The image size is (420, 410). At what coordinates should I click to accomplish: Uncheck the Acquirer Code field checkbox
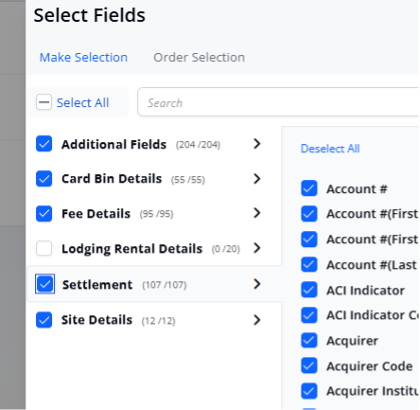coord(309,366)
